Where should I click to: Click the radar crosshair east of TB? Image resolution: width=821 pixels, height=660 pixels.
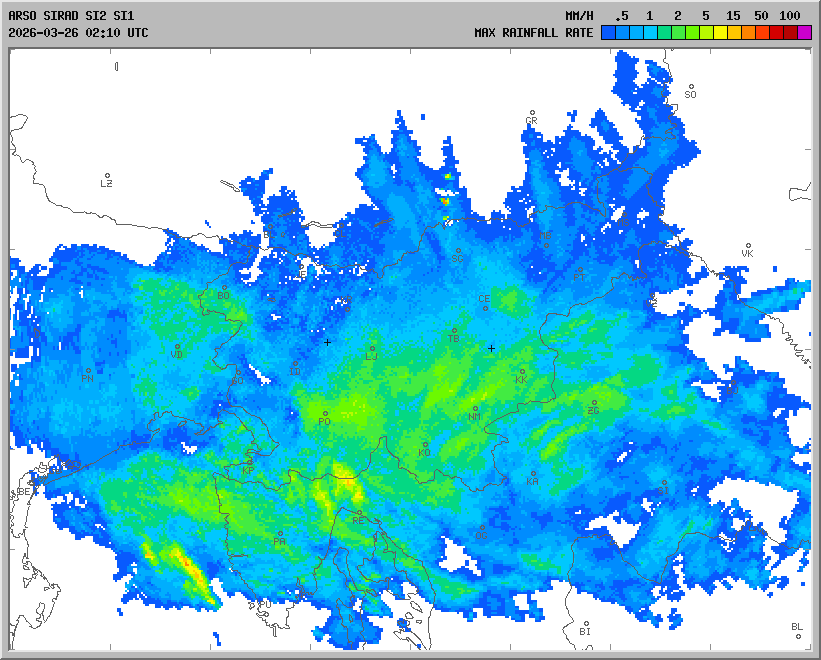(x=491, y=348)
